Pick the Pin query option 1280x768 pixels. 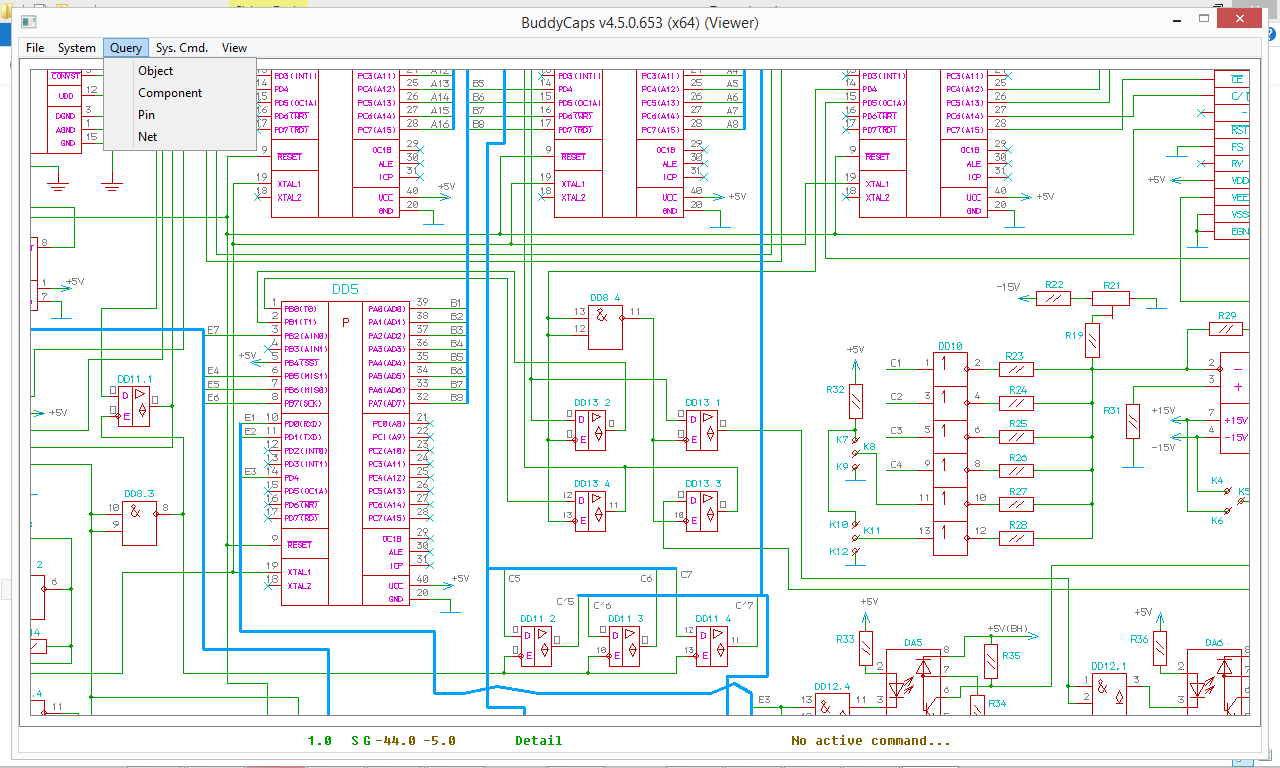point(147,115)
